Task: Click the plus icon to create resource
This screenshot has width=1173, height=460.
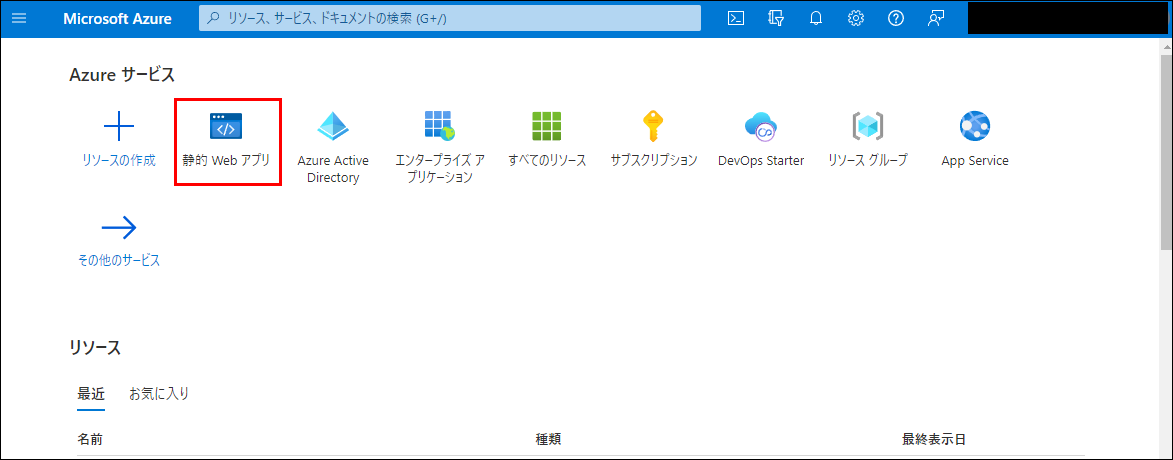Action: 119,126
